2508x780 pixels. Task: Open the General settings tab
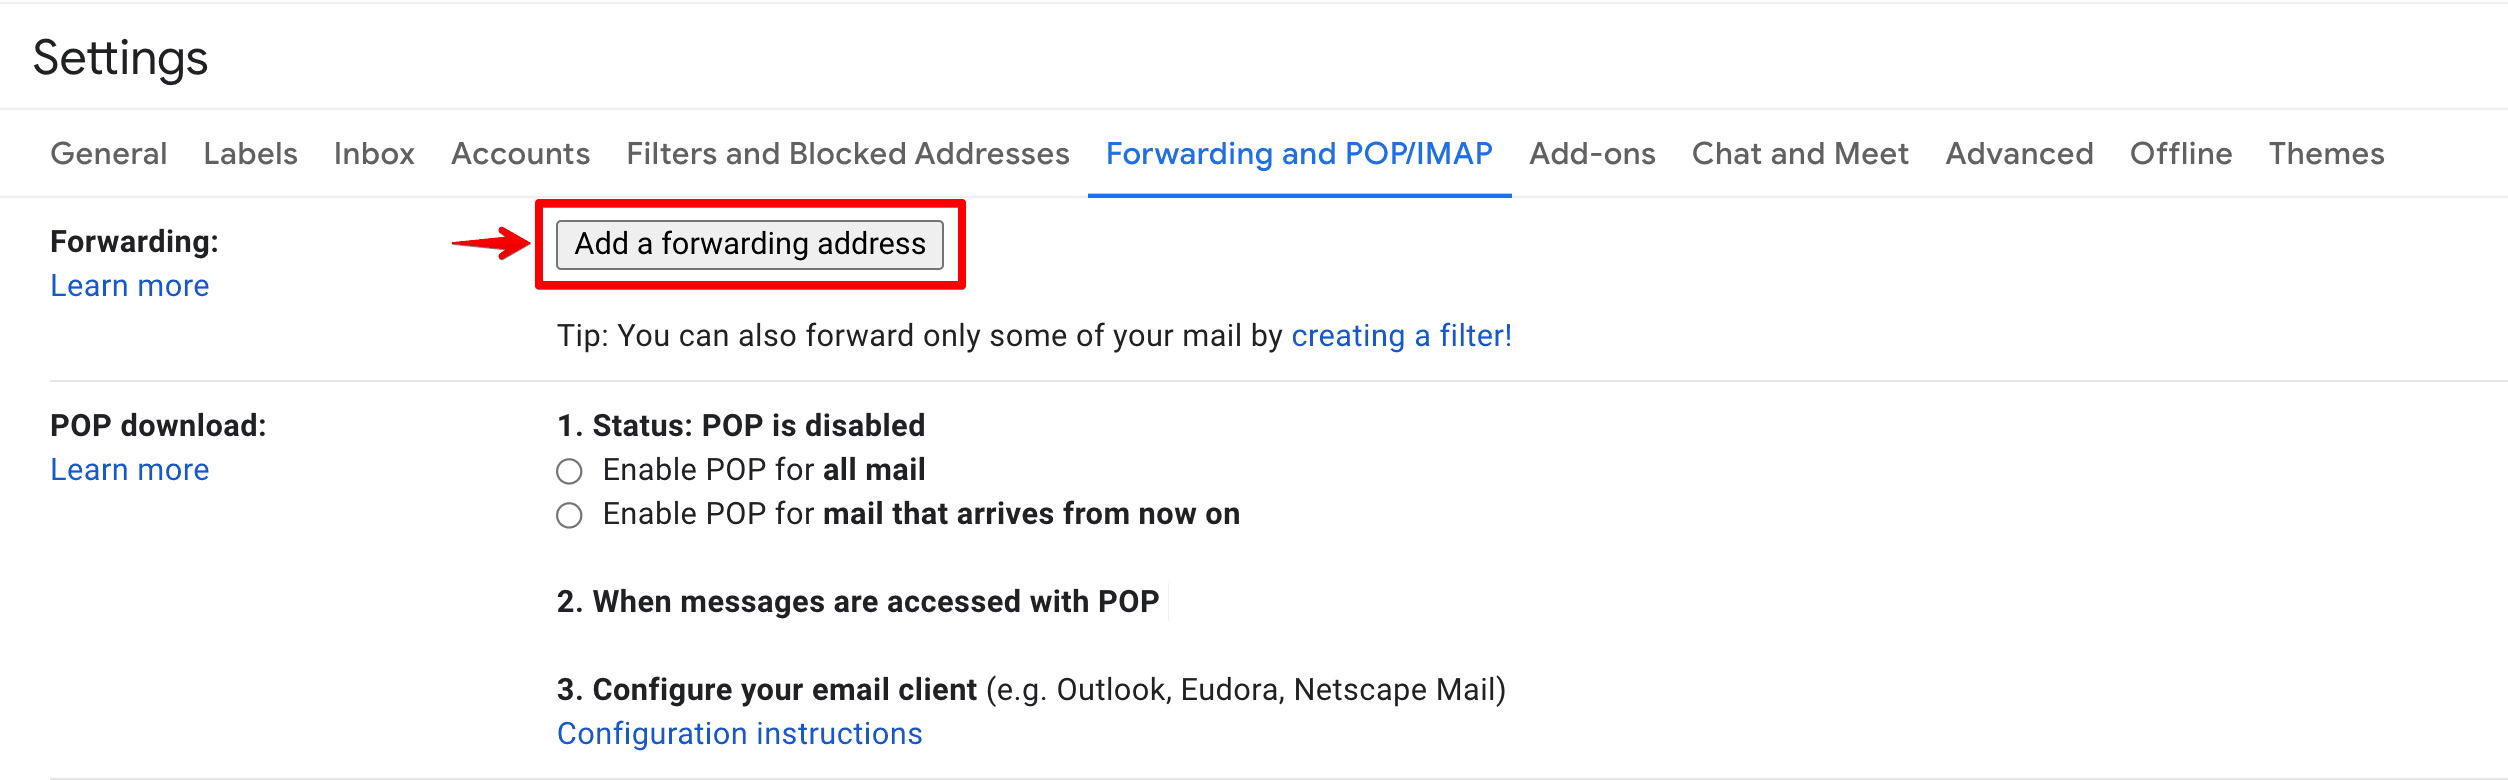pyautogui.click(x=109, y=154)
